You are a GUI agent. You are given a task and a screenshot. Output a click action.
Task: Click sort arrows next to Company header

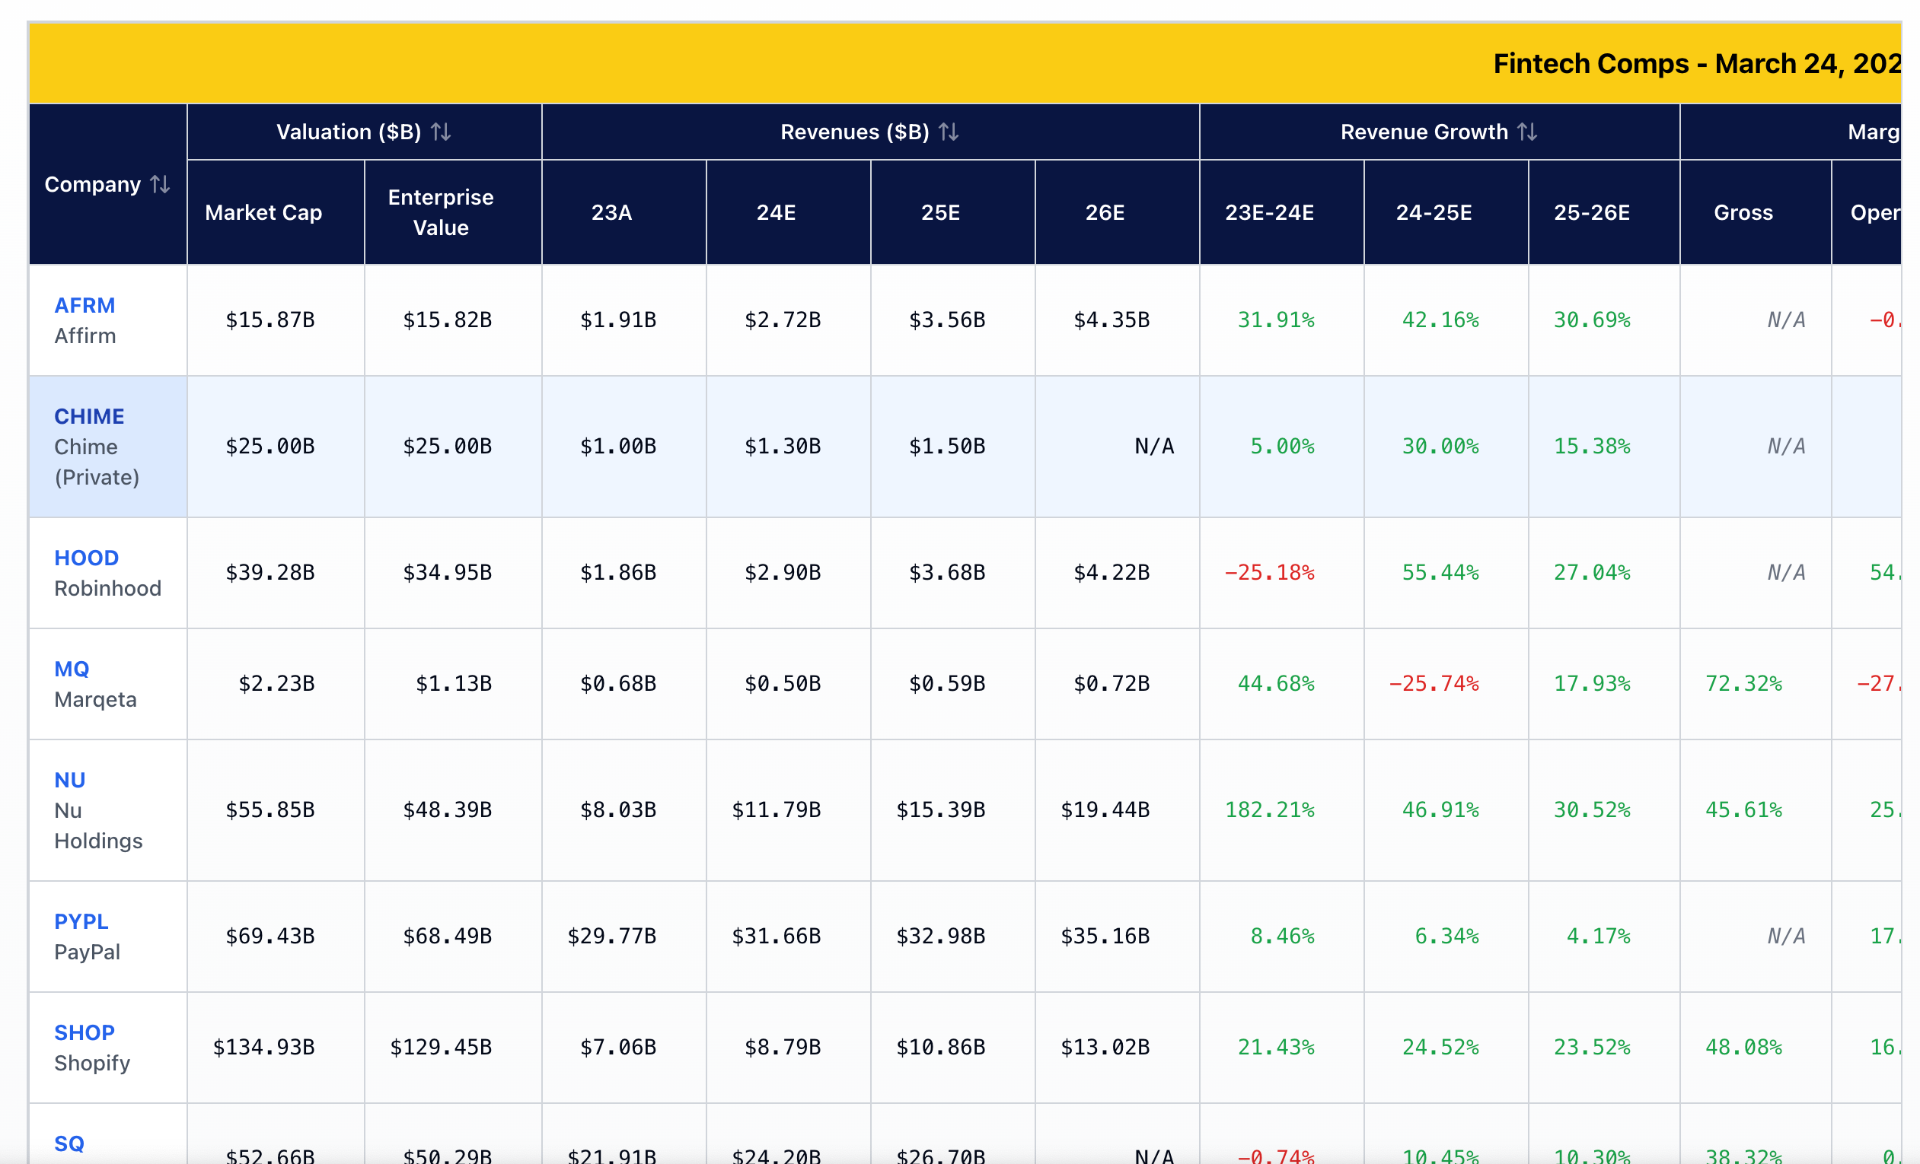[160, 185]
